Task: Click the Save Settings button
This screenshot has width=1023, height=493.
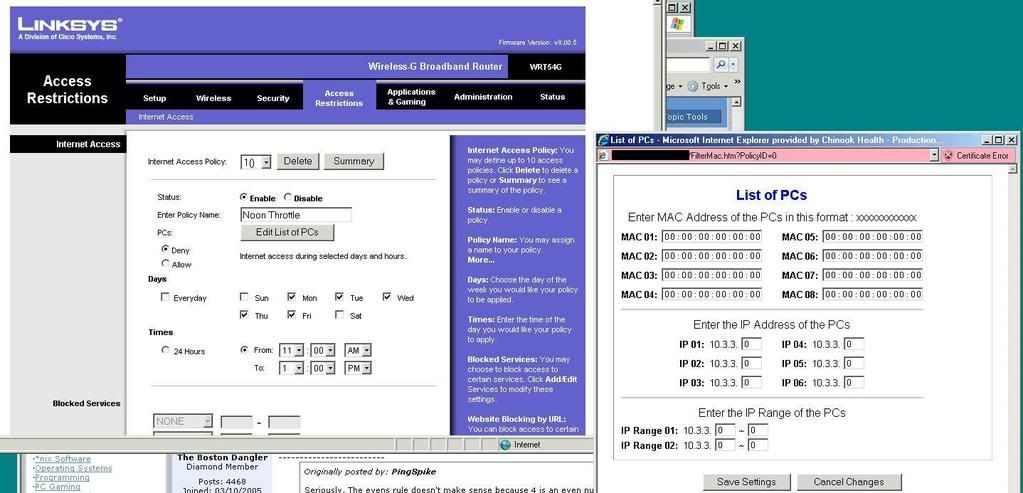Action: (x=745, y=482)
